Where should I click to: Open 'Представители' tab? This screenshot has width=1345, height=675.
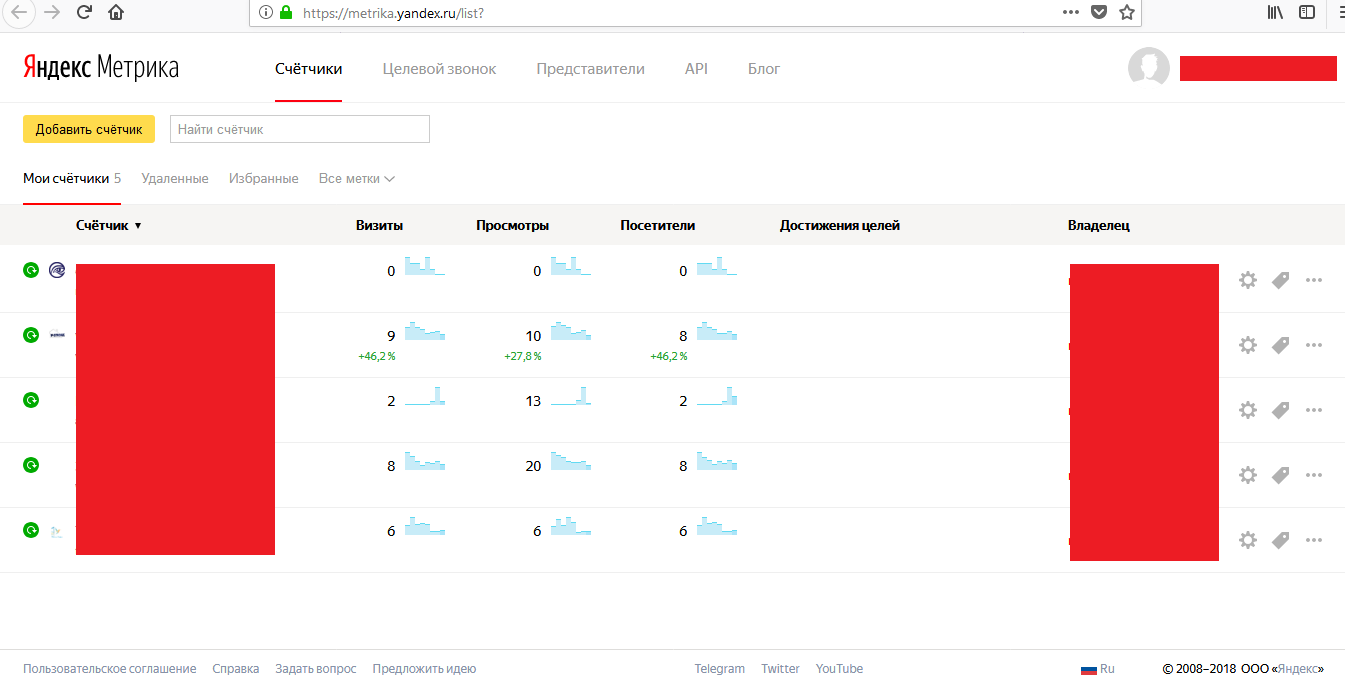point(590,69)
